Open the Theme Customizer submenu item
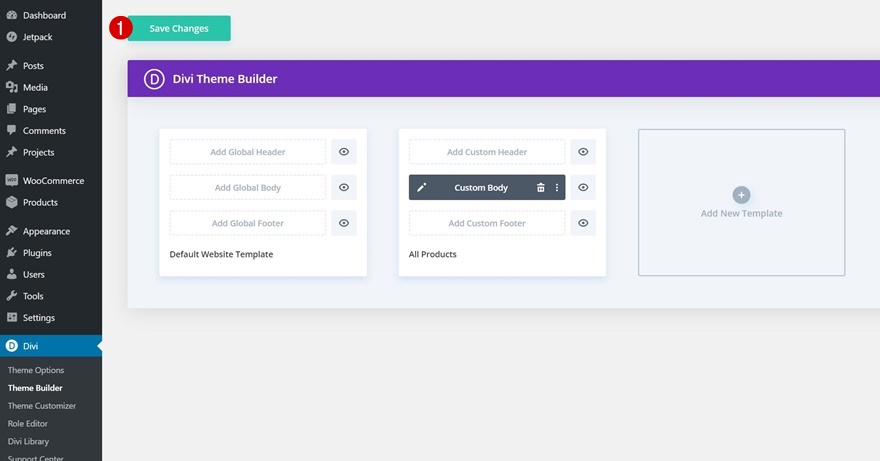Image resolution: width=880 pixels, height=461 pixels. [42, 406]
